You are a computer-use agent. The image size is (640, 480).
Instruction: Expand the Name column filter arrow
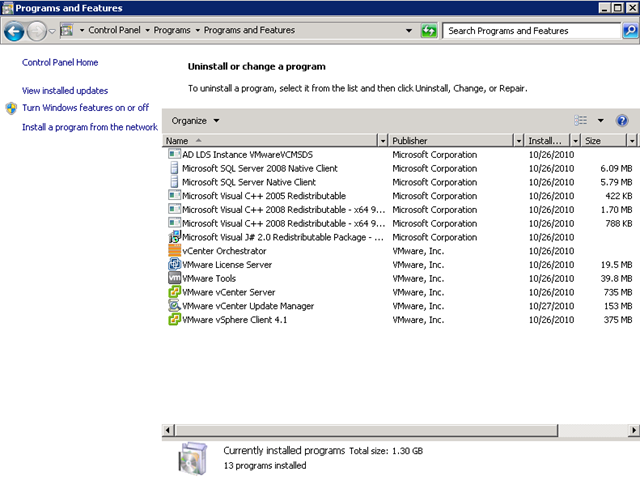point(382,141)
